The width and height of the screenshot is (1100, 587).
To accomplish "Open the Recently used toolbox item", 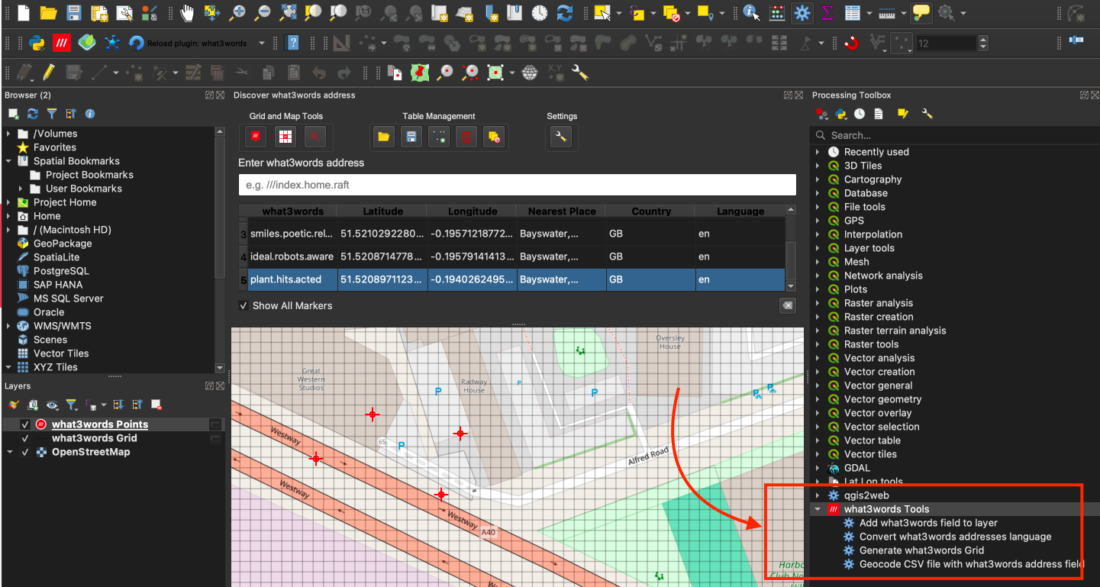I will pyautogui.click(x=876, y=152).
